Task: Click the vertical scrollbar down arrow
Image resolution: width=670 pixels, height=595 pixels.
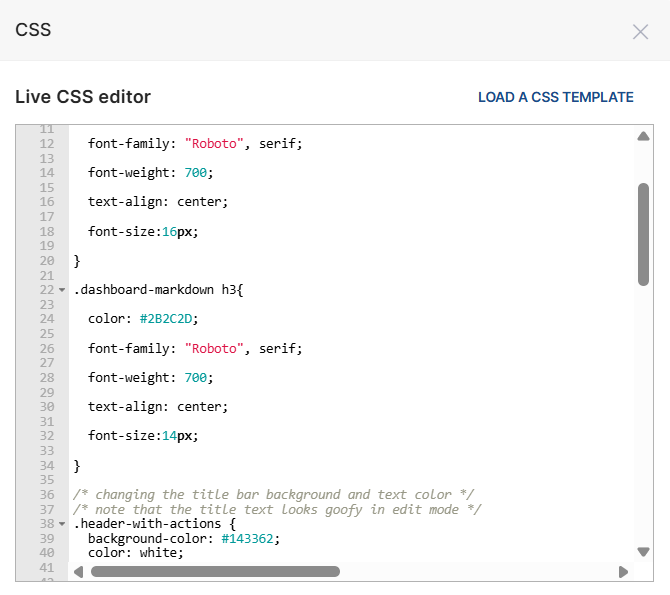Action: pos(643,551)
